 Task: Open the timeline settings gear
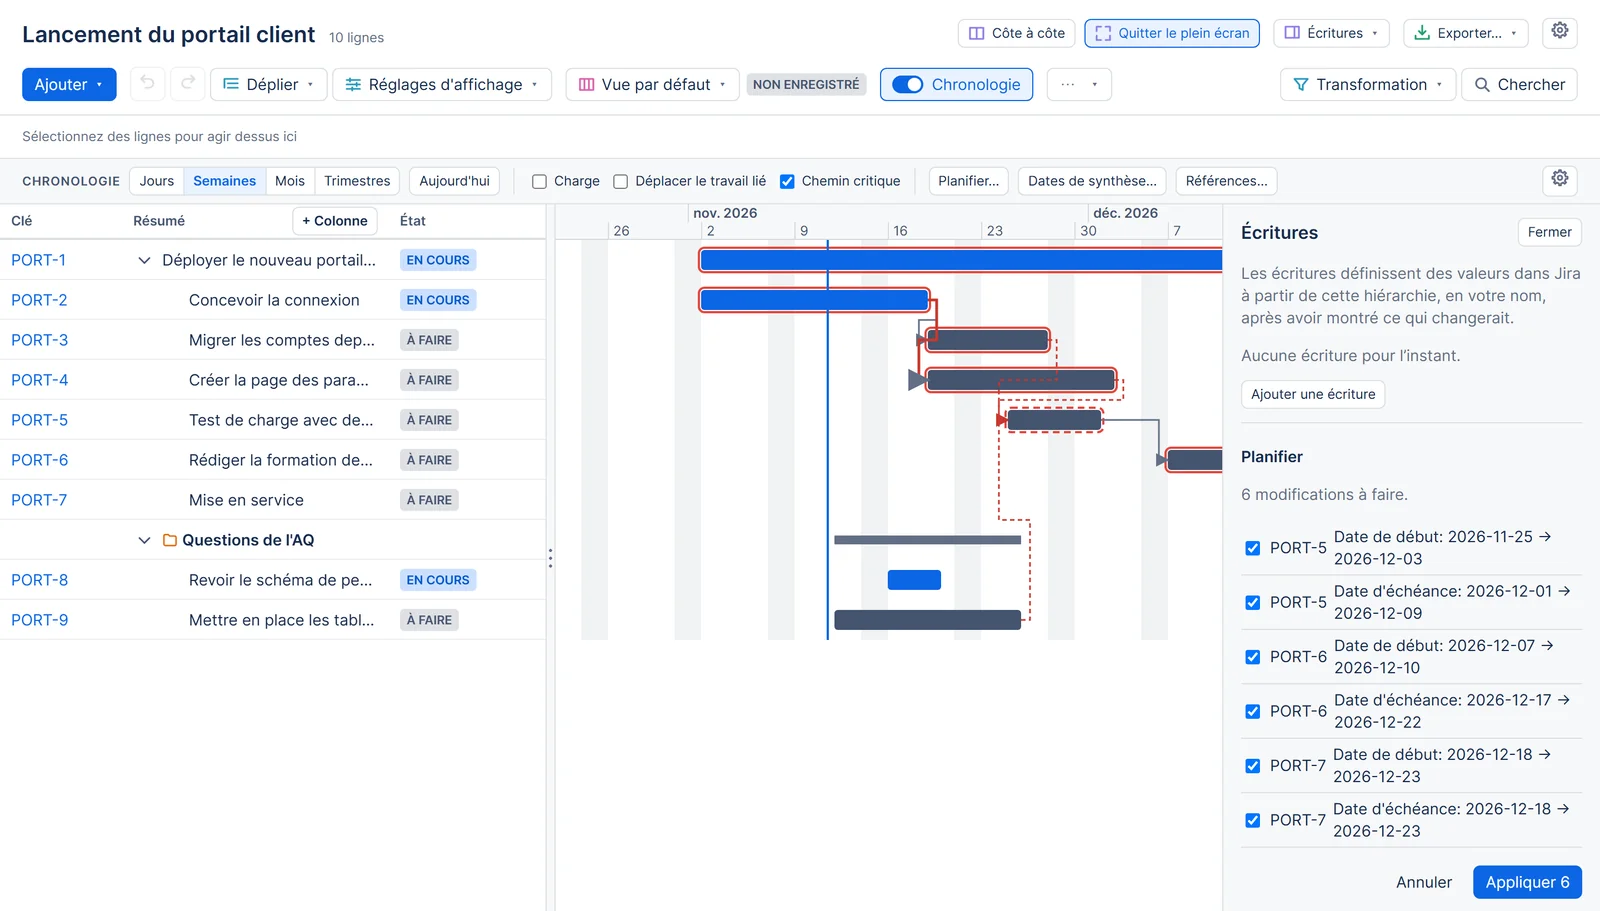pos(1560,180)
